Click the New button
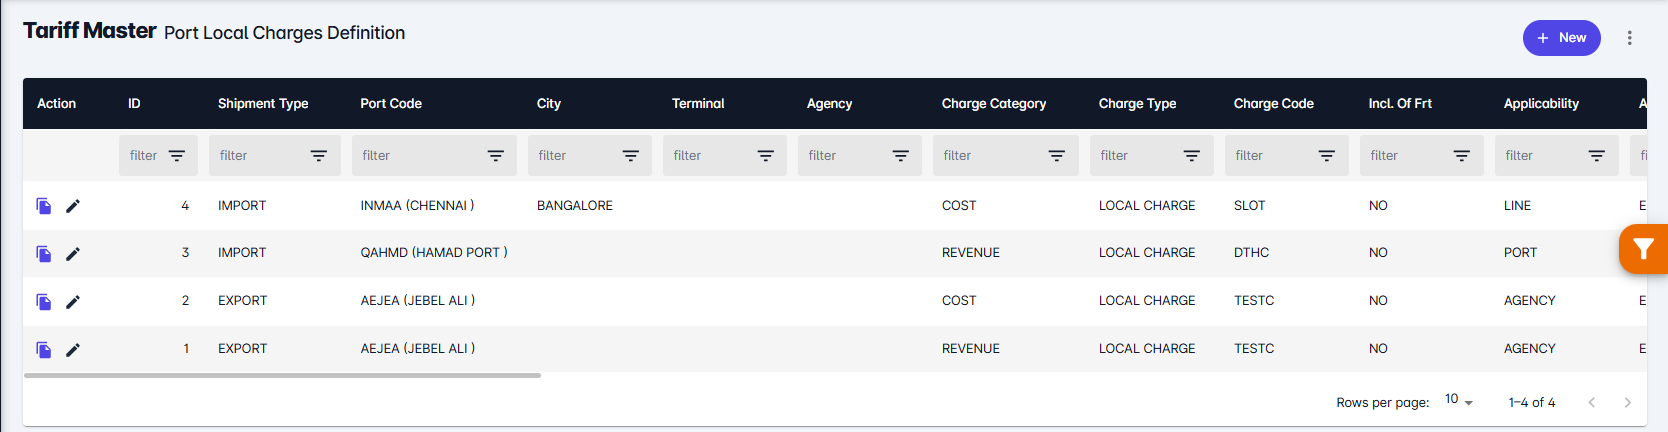Screen dimensions: 1668x432 [1561, 38]
